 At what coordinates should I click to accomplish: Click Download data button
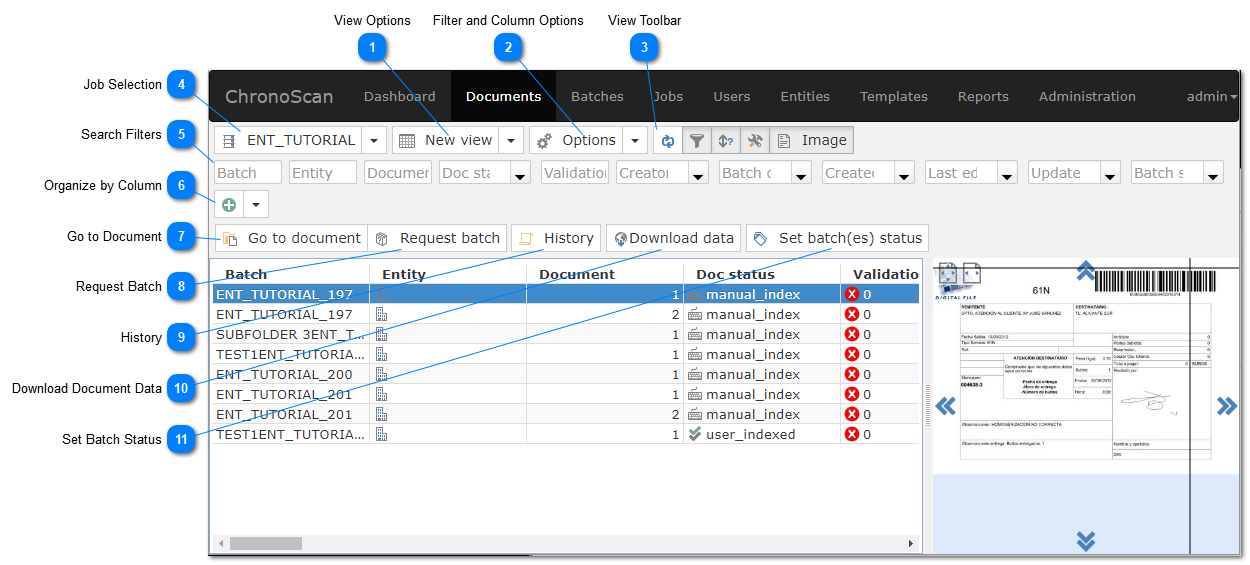point(673,238)
